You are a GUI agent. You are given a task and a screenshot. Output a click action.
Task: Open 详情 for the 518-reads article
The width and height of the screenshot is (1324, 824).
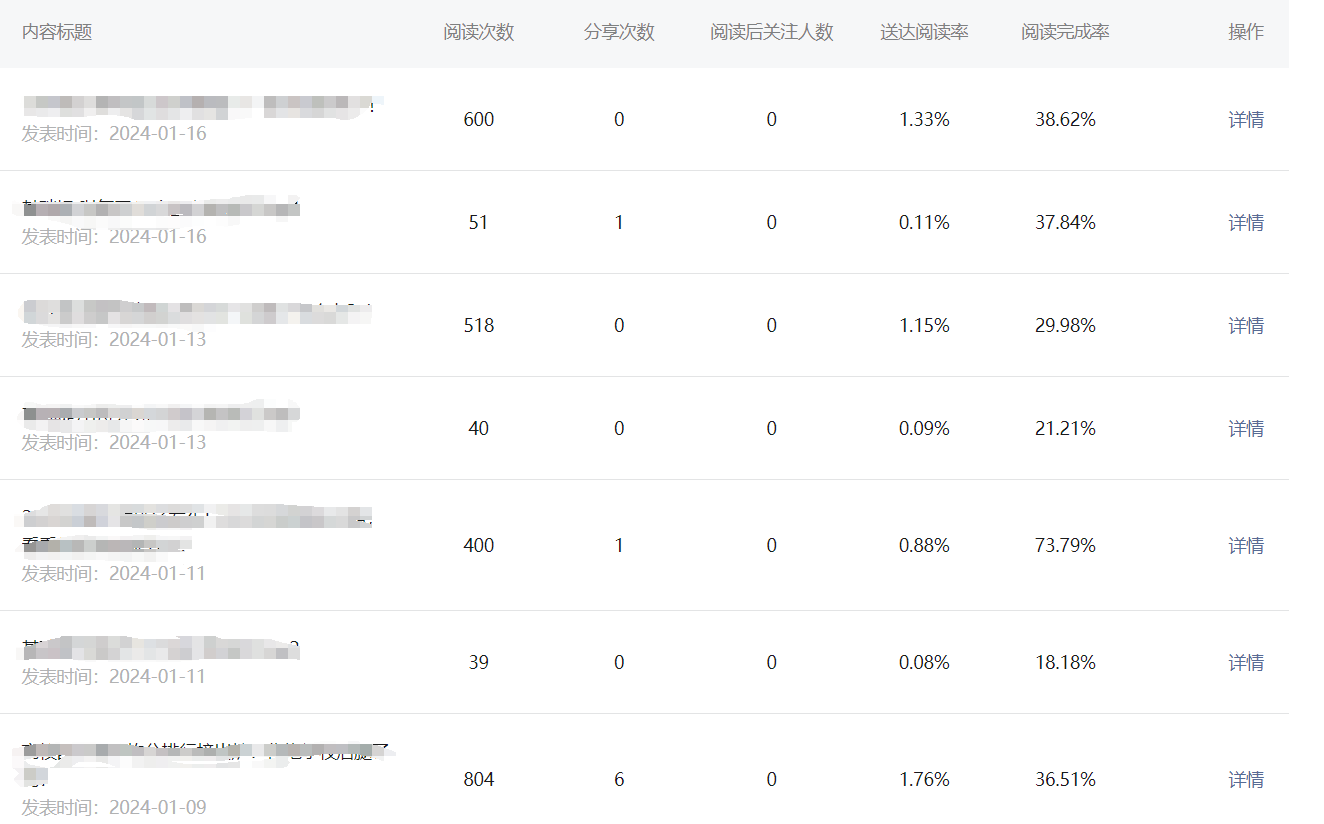[1246, 326]
